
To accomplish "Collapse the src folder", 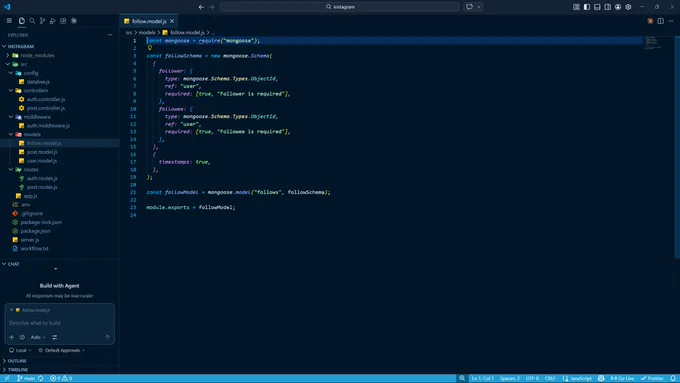I will pyautogui.click(x=7, y=64).
